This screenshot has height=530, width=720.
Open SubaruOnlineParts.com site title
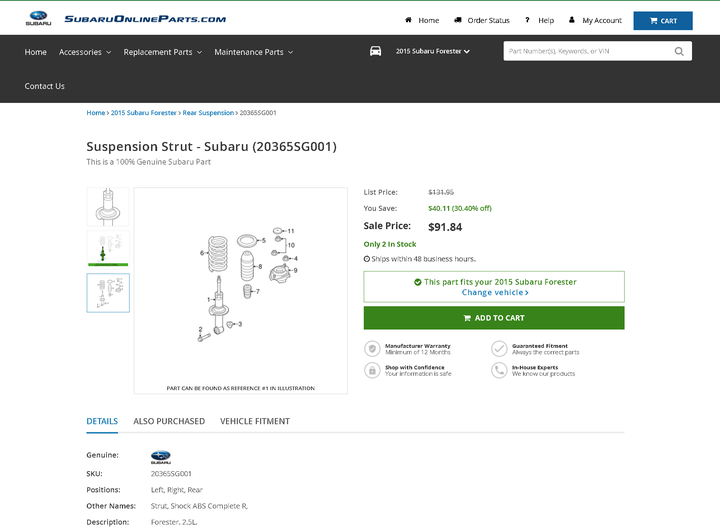coord(145,19)
